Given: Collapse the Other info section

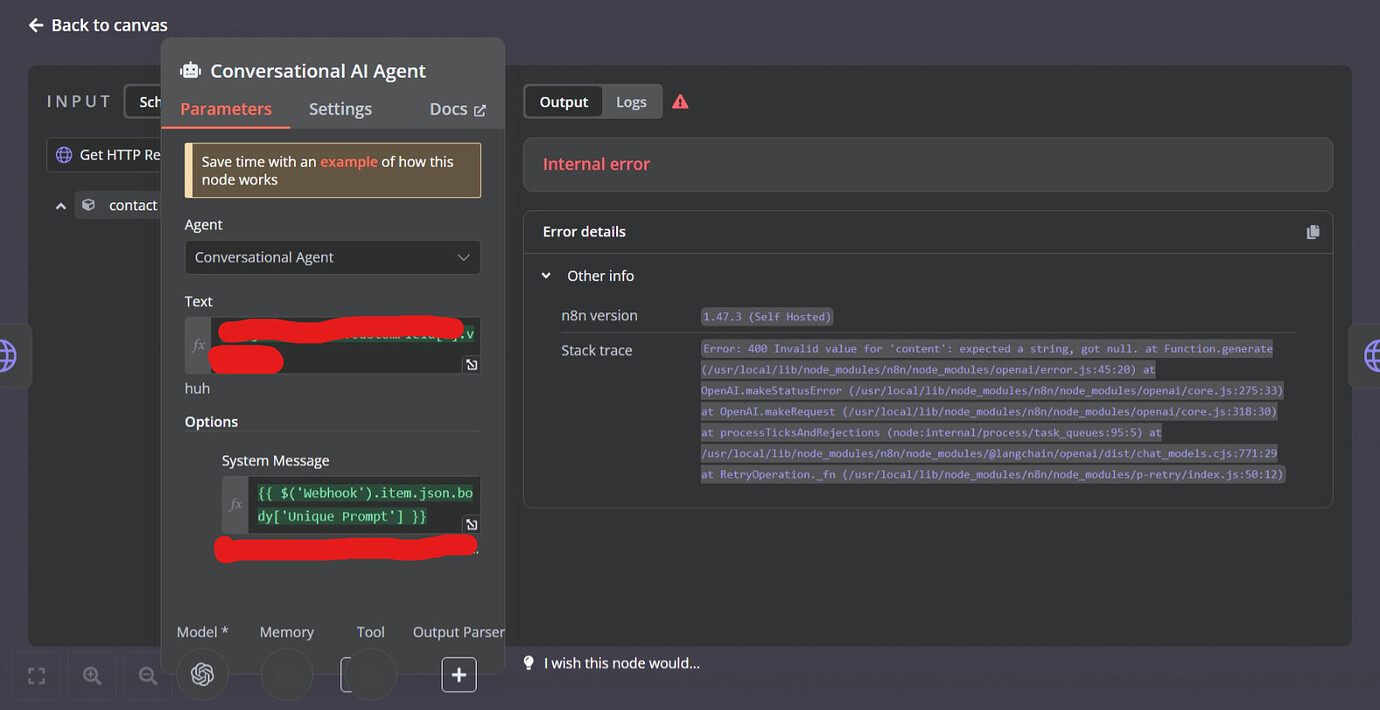Looking at the screenshot, I should [x=545, y=275].
